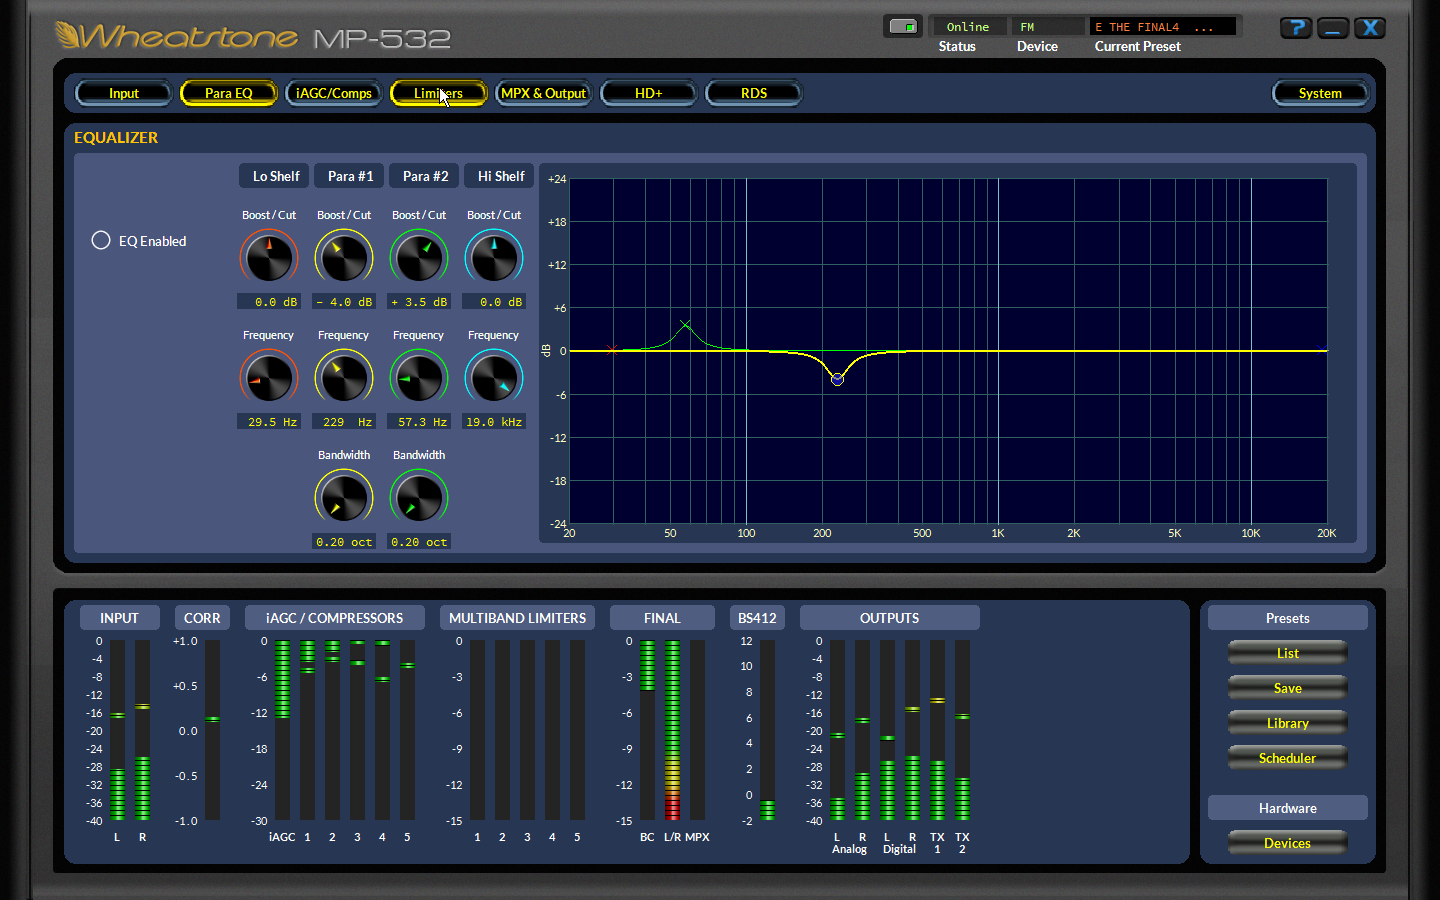Click the 29.5 Hz frequency field
This screenshot has height=900, width=1440.
tap(269, 422)
